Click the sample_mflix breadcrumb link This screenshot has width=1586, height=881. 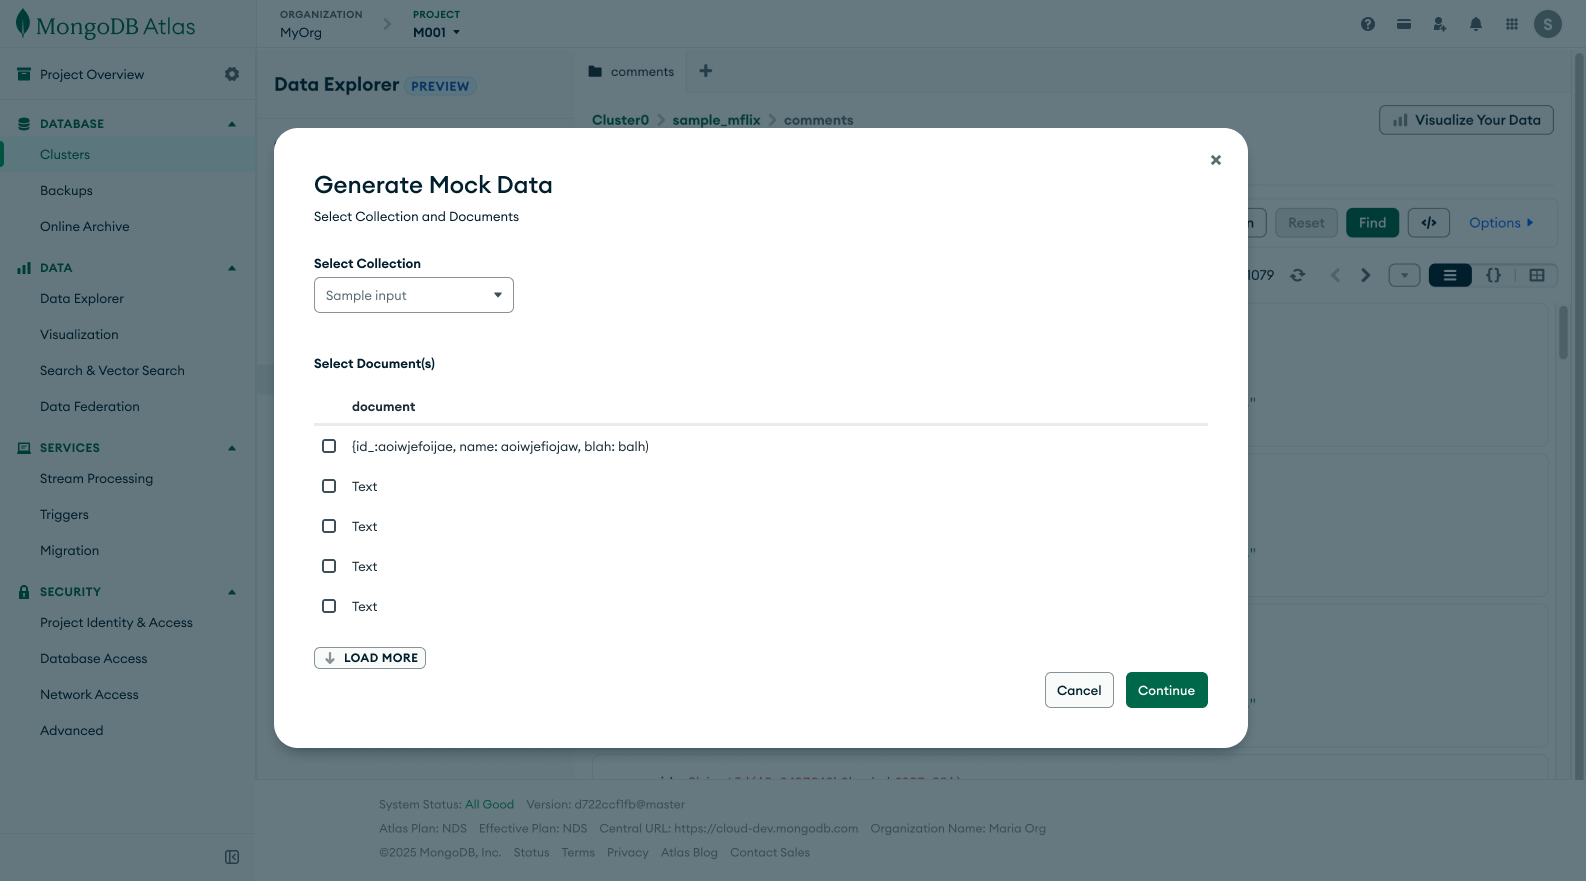coord(716,120)
